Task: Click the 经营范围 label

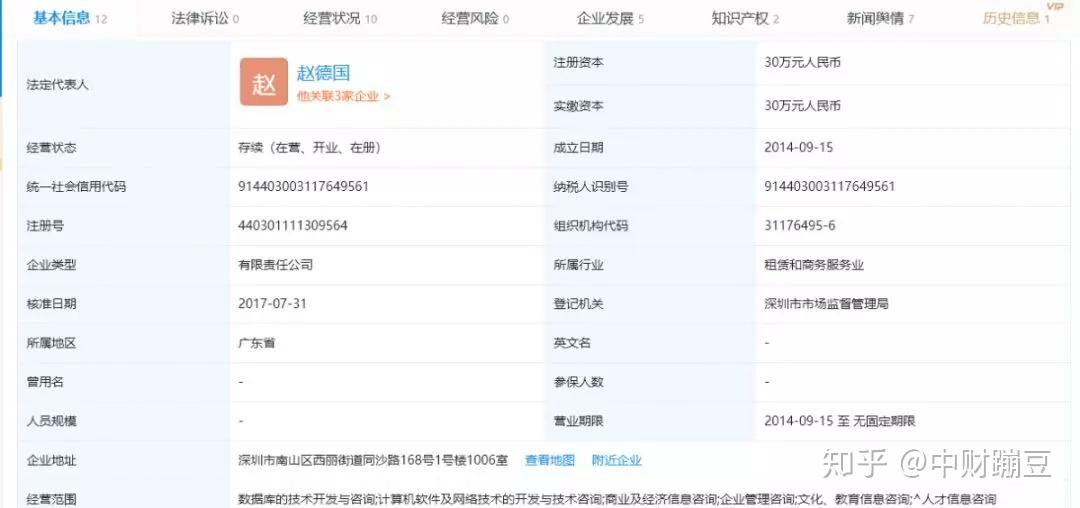Action: [51, 499]
